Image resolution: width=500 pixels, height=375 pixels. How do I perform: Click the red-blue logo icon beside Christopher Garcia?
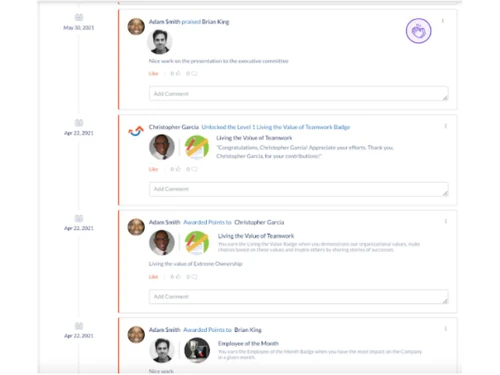pyautogui.click(x=136, y=131)
